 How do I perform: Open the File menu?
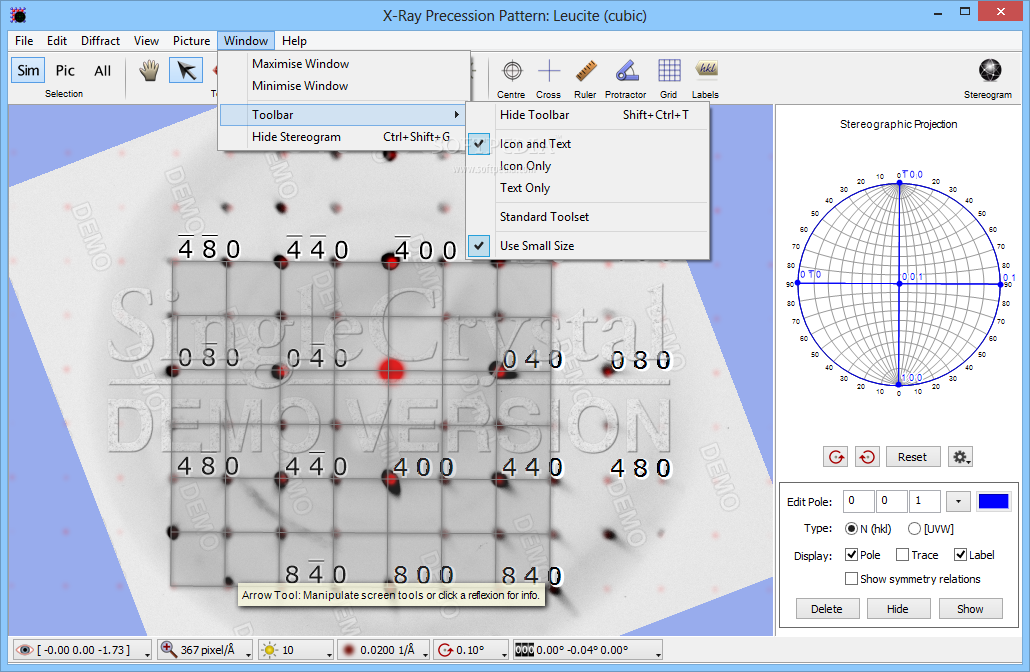(x=24, y=41)
